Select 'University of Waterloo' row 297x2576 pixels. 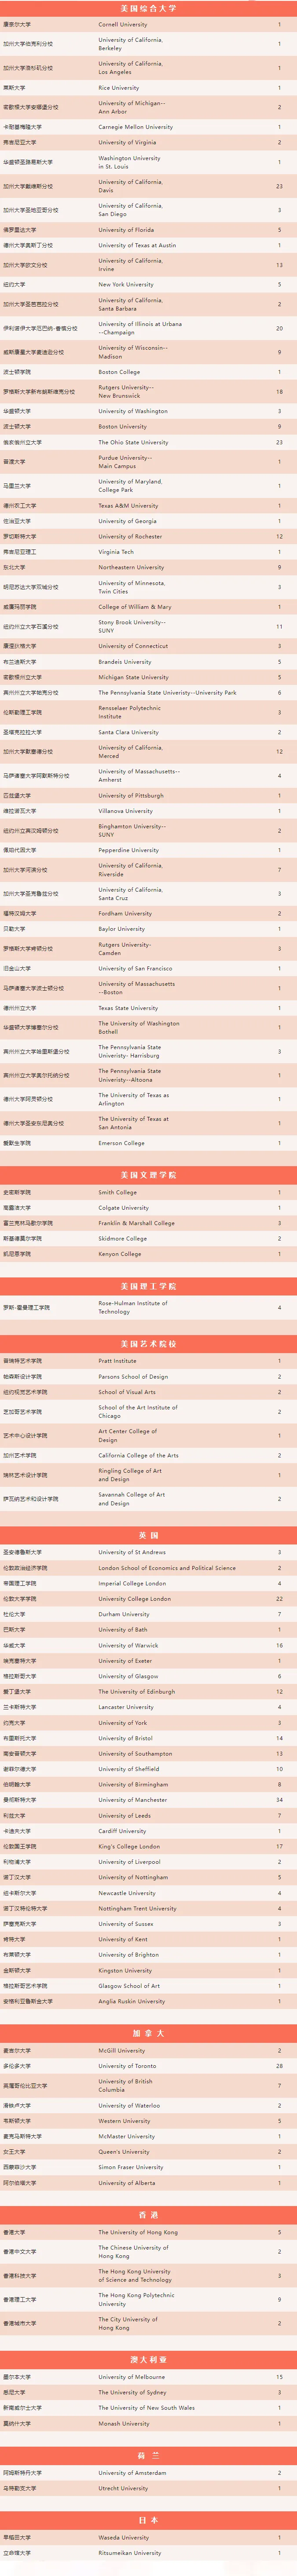tap(148, 2105)
